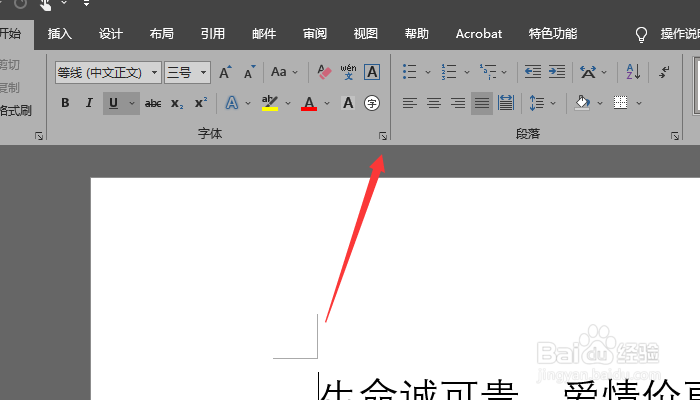Open the Paragraph dialog launcher
Viewport: 700px width, 400px height.
tap(675, 136)
